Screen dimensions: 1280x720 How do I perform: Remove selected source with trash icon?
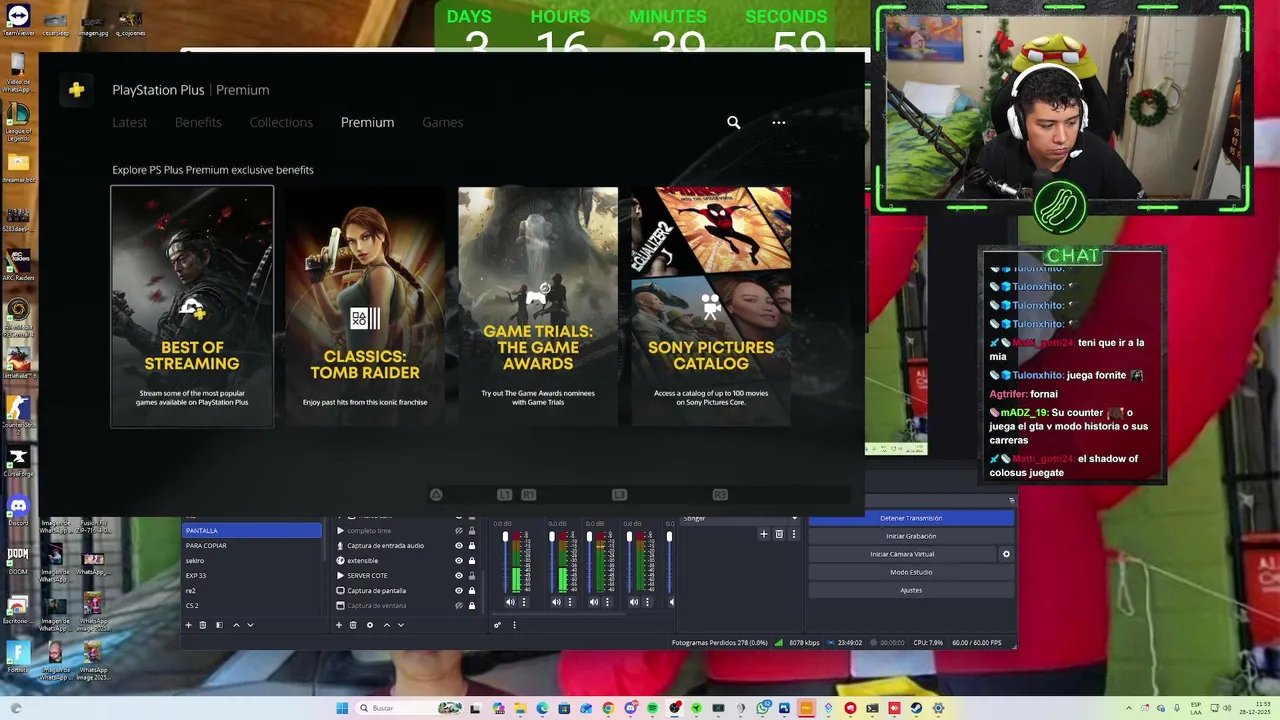point(353,625)
